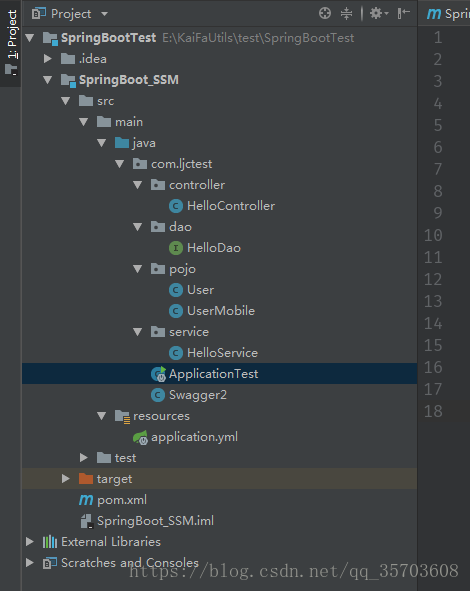Screen dimensions: 470x591
Task: Click the SpringBoot_SSM.iml file icon
Action: pos(86,521)
